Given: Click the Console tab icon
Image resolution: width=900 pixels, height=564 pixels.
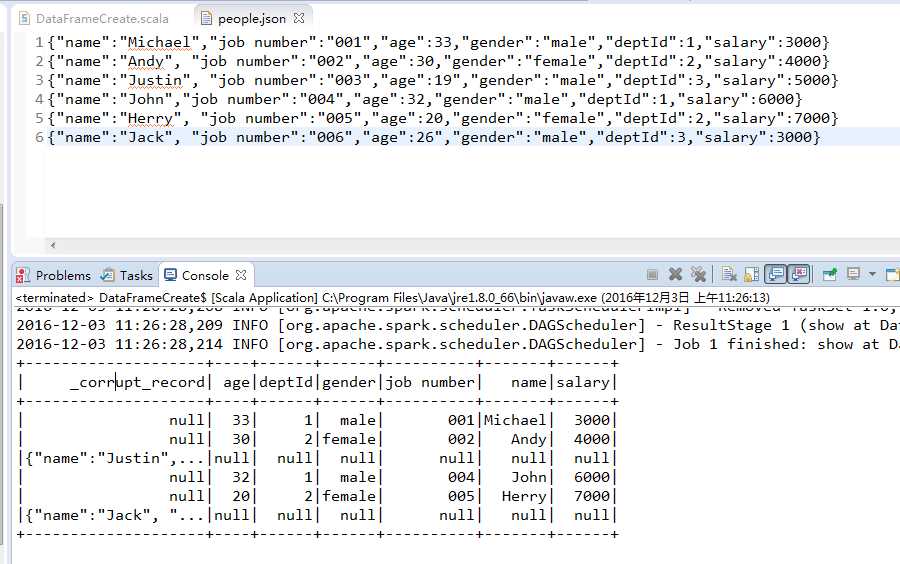Looking at the screenshot, I should pos(170,275).
